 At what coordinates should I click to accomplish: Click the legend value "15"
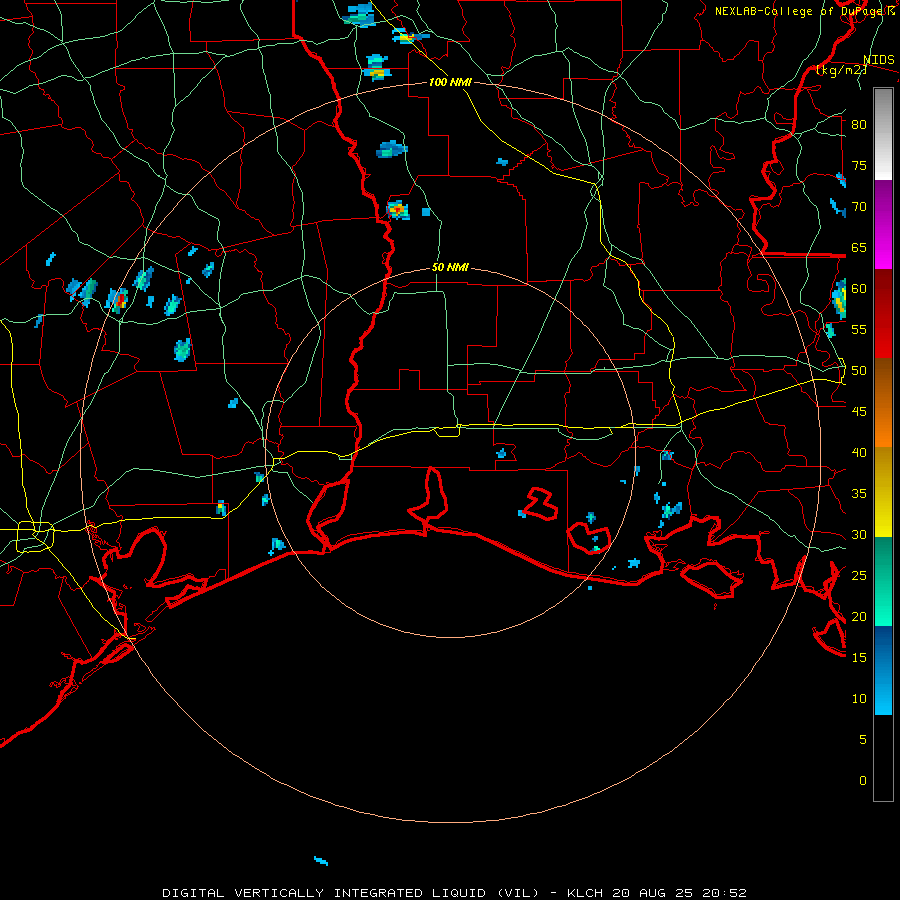859,657
